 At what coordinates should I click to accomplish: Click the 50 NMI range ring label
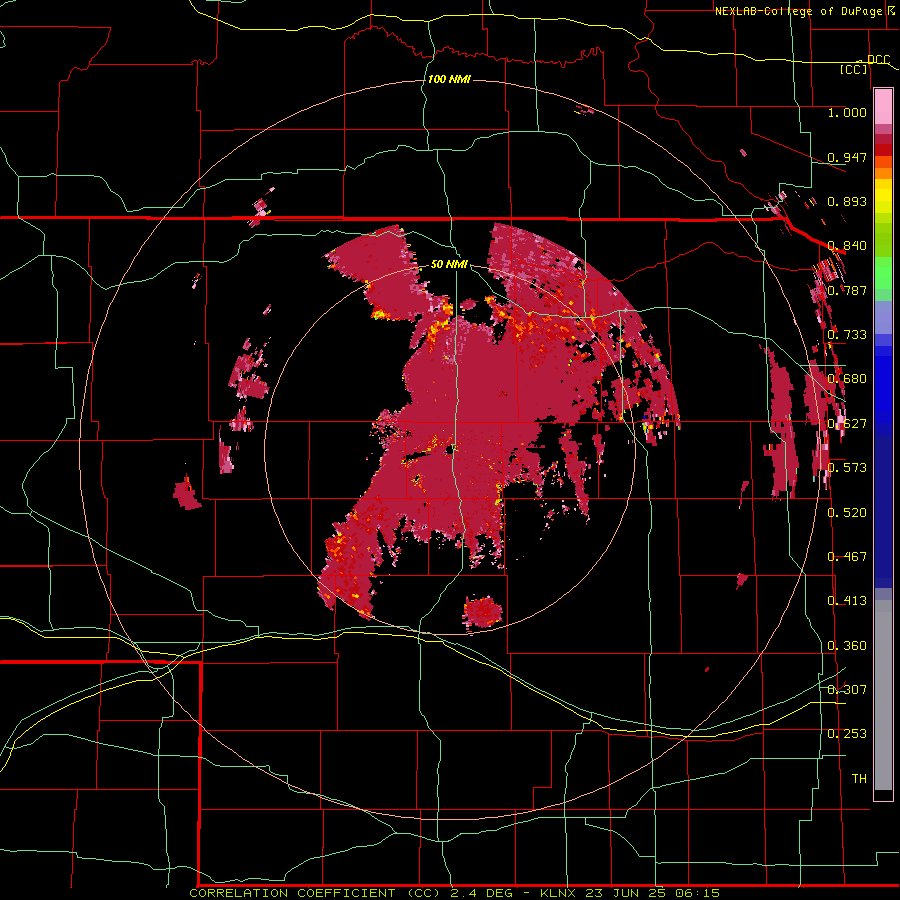(x=449, y=264)
